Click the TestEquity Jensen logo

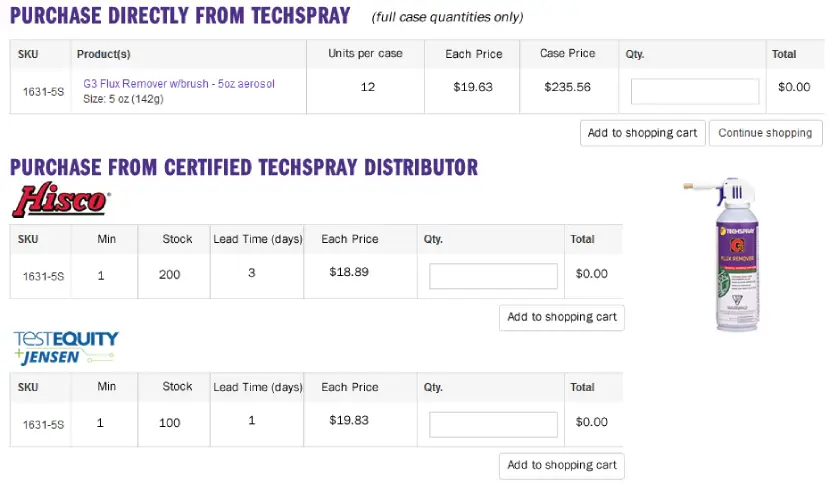click(x=66, y=348)
